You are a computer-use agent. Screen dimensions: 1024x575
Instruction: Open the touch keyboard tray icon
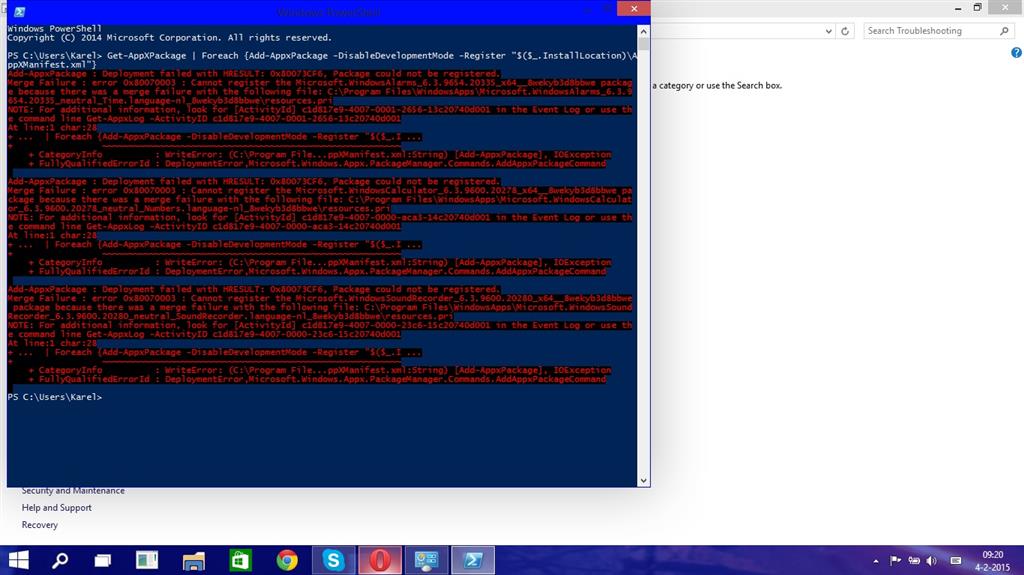pyautogui.click(x=956, y=561)
